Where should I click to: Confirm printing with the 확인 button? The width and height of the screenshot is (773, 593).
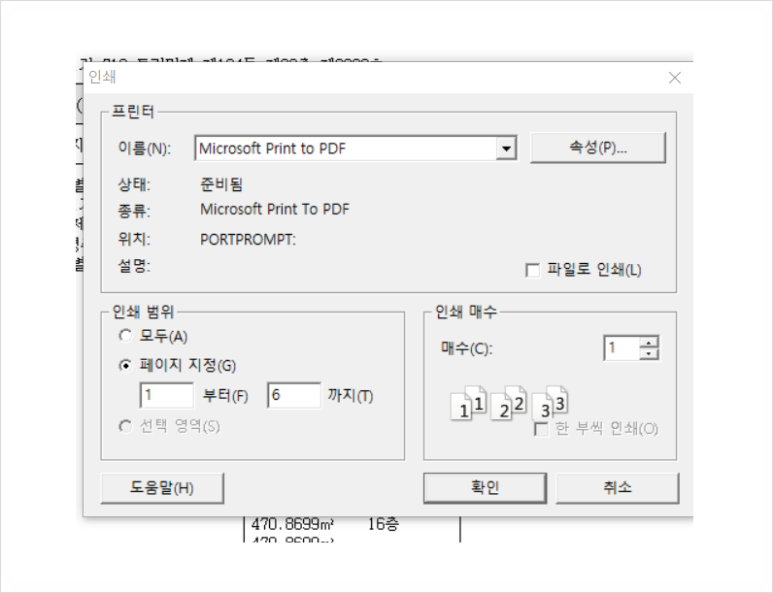485,488
